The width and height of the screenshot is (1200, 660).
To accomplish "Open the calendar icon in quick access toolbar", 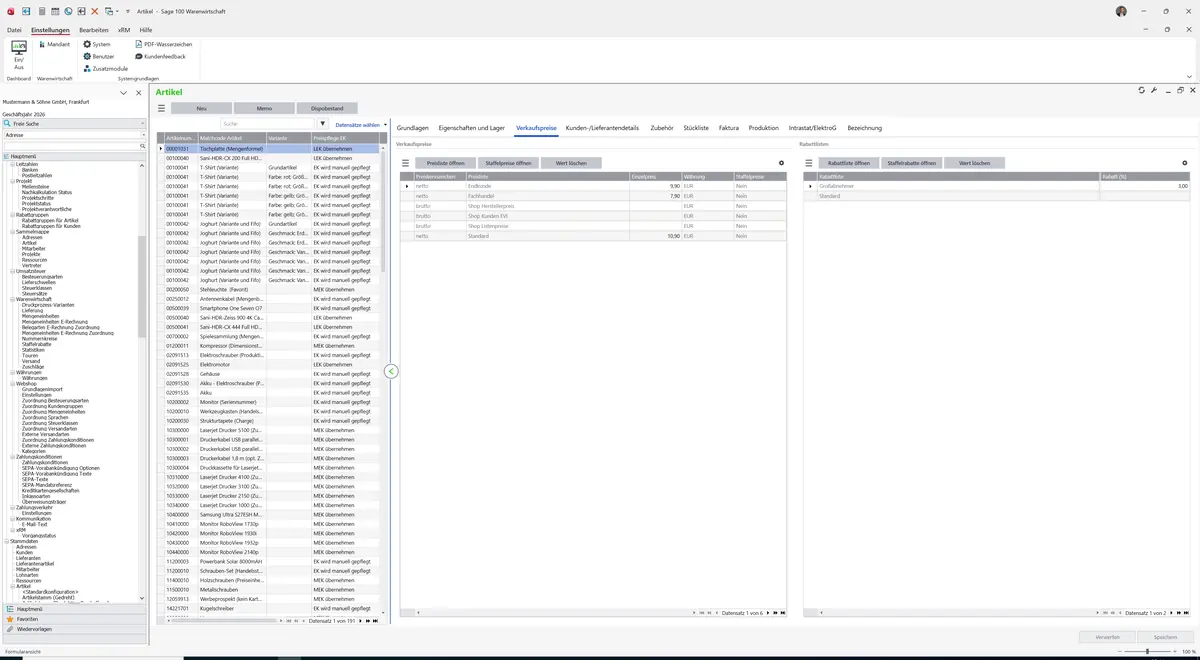I will coord(55,11).
